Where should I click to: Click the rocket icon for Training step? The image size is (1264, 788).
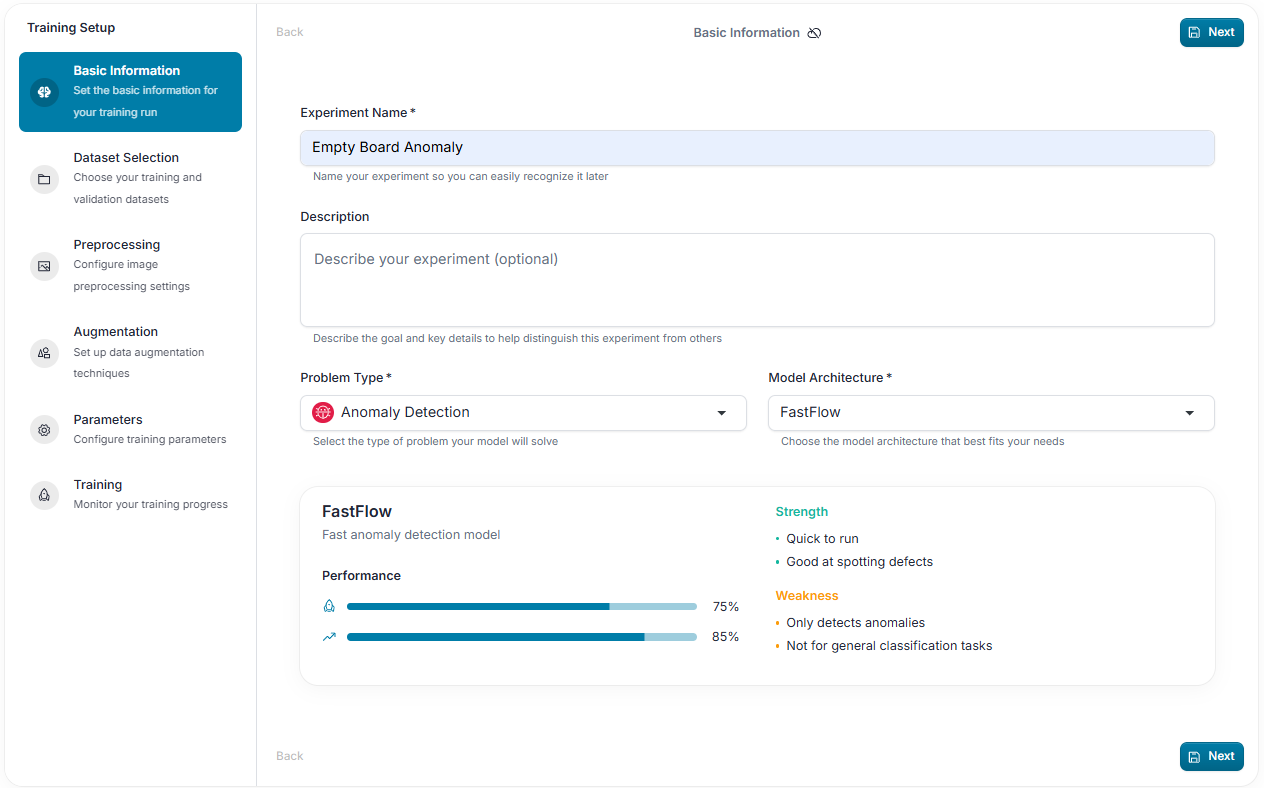[x=44, y=495]
